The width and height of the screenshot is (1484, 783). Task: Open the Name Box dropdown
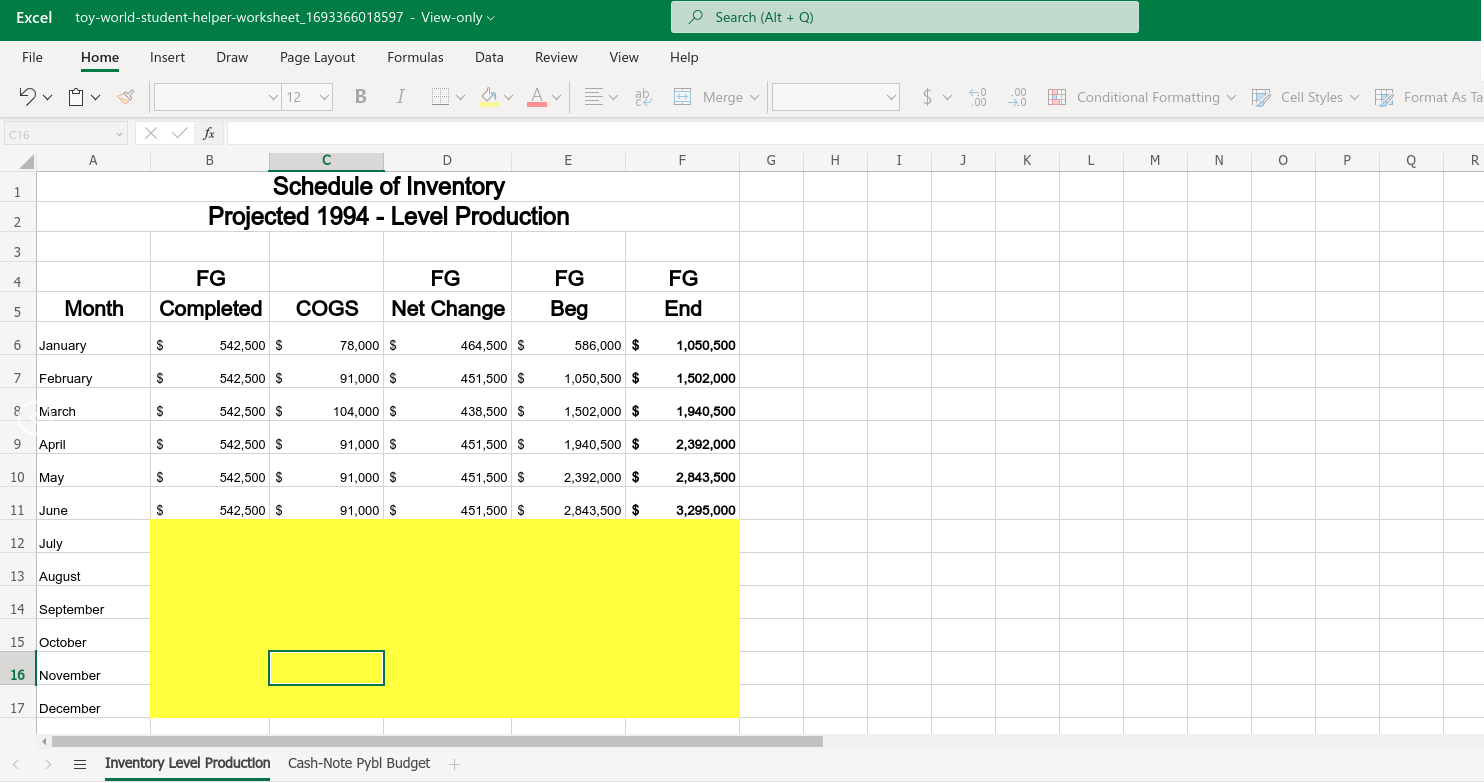119,133
